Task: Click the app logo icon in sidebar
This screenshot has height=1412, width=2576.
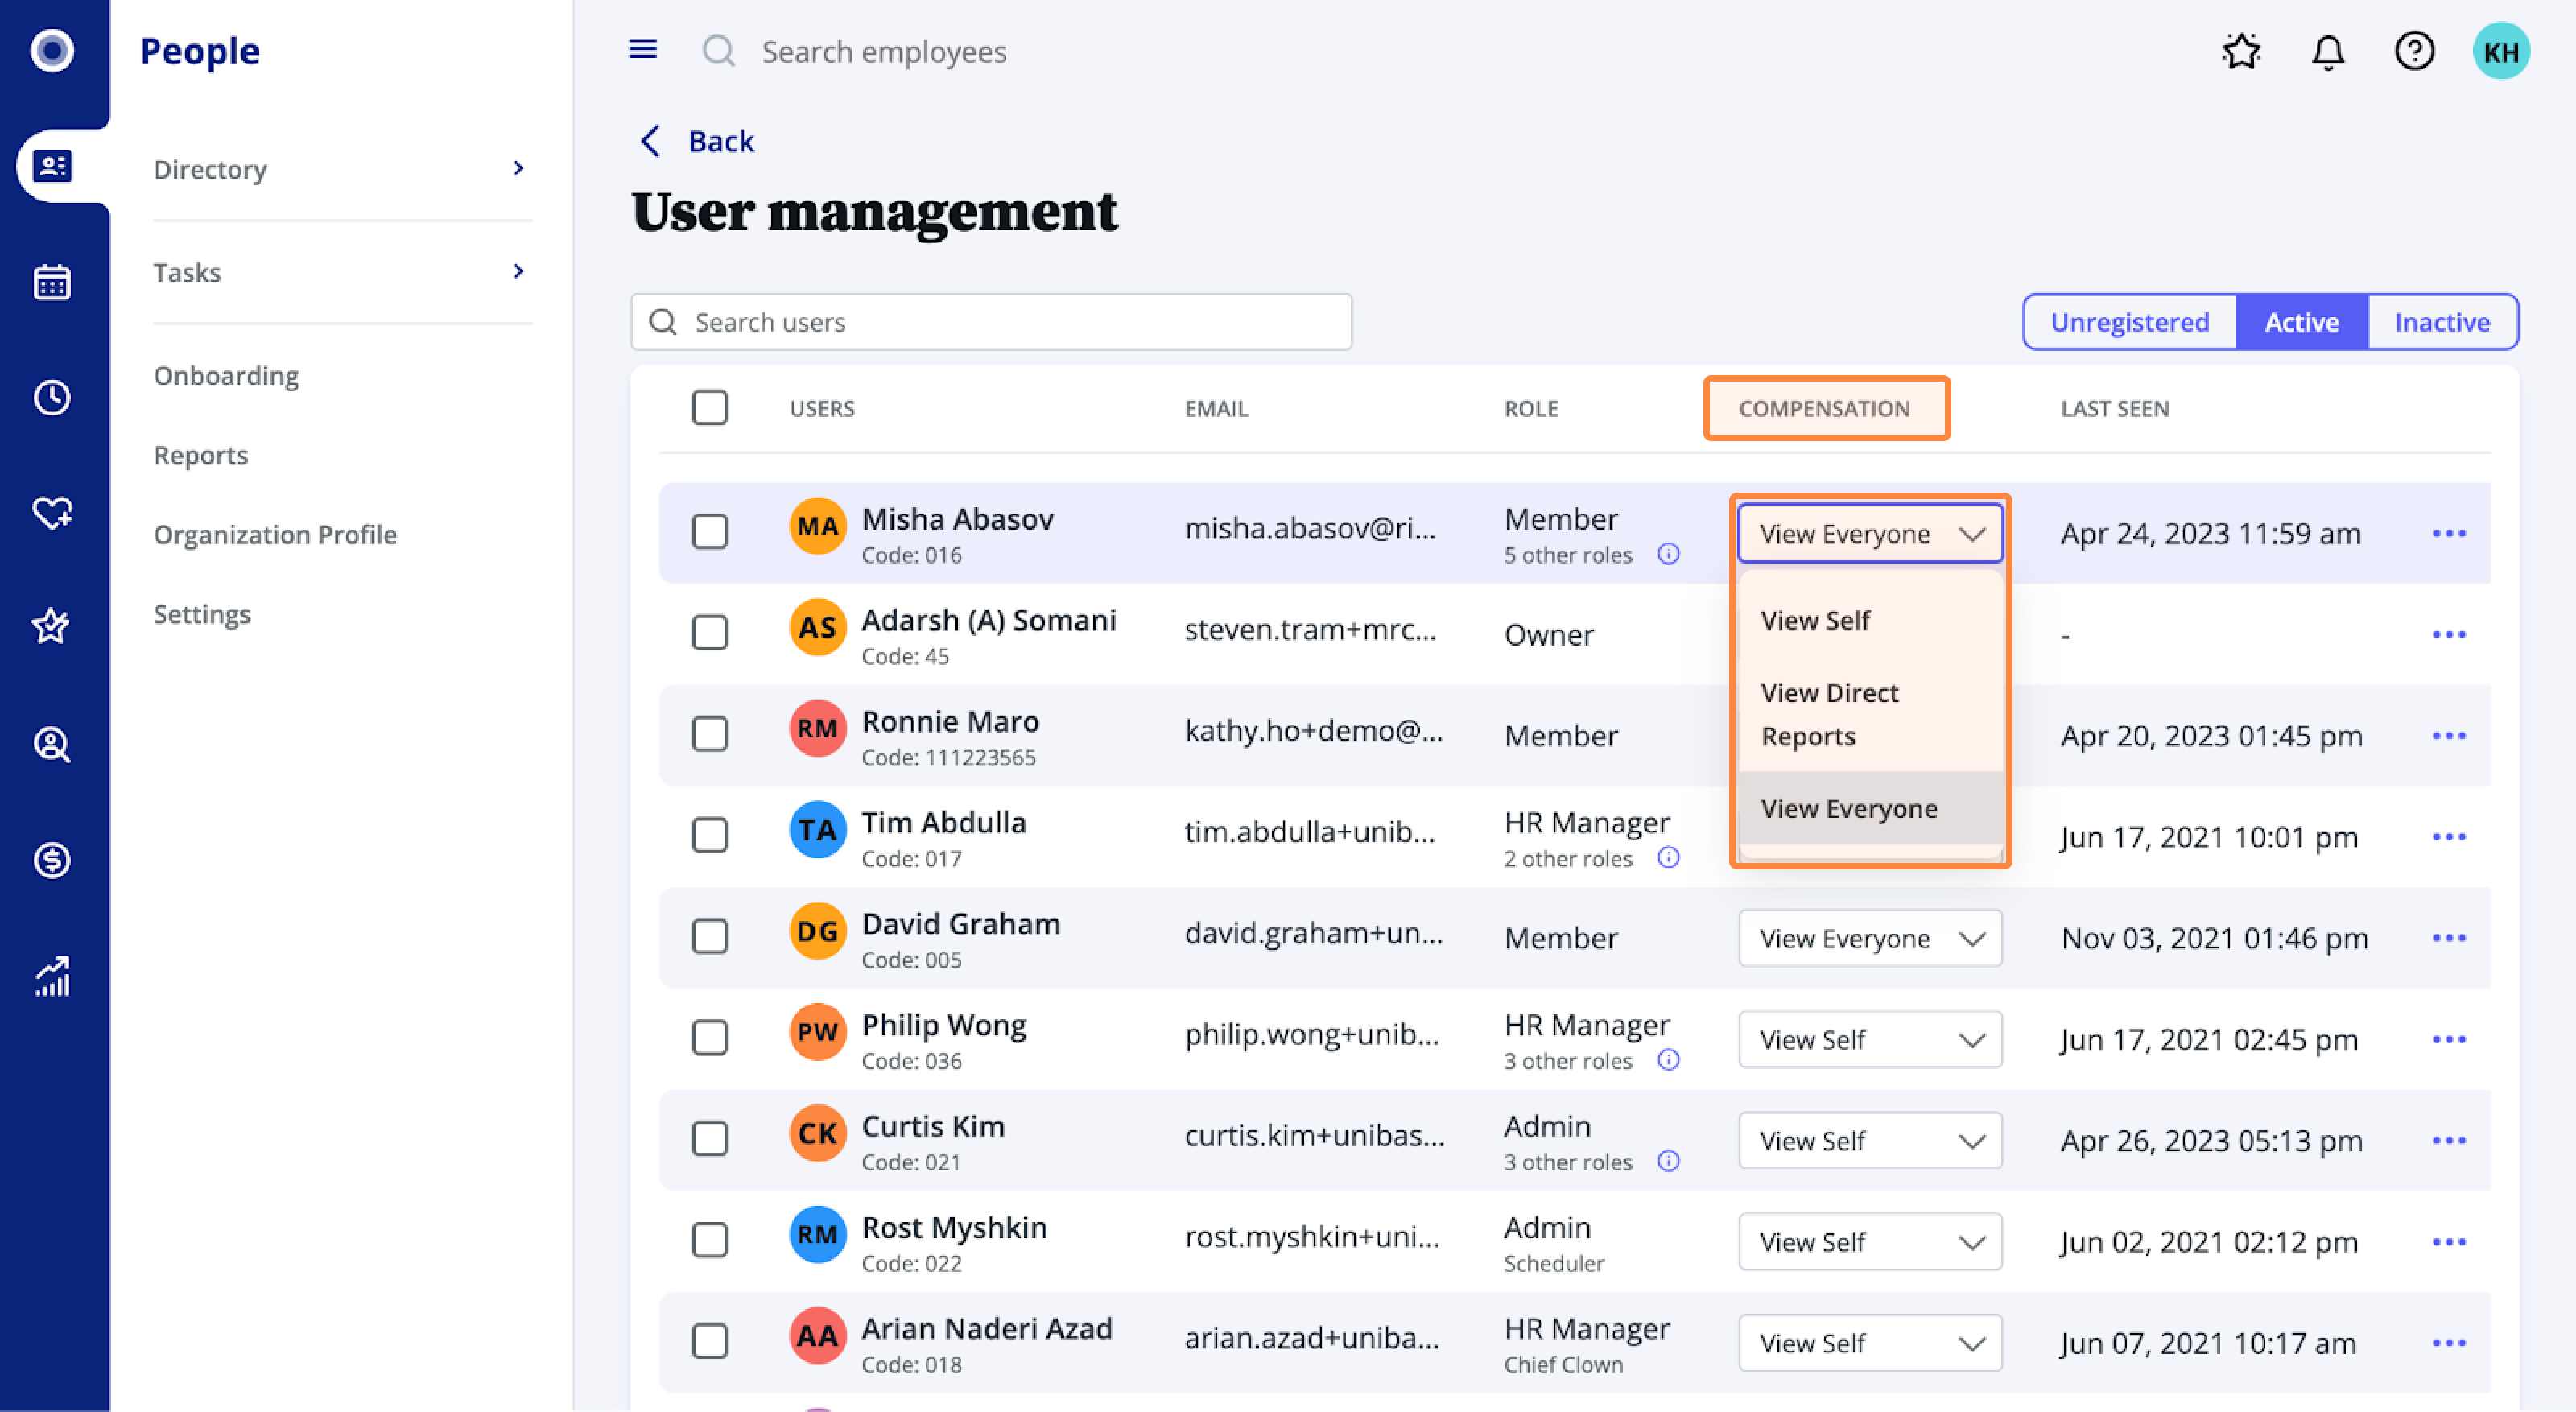Action: [52, 50]
